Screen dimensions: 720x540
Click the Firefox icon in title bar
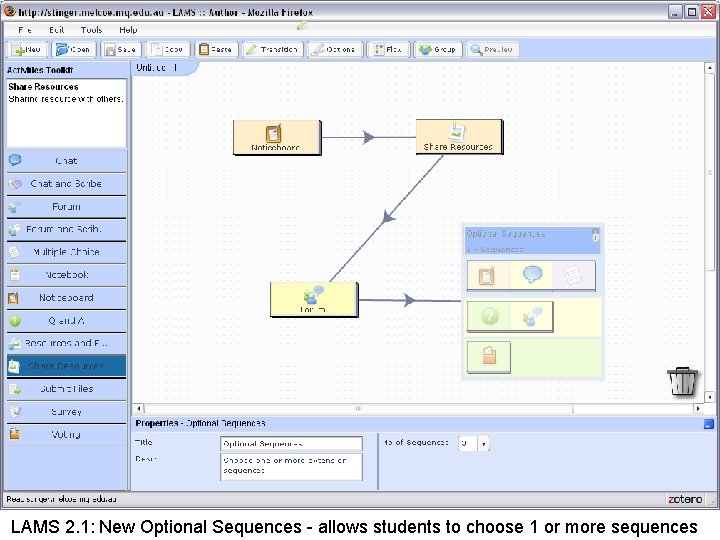10,11
